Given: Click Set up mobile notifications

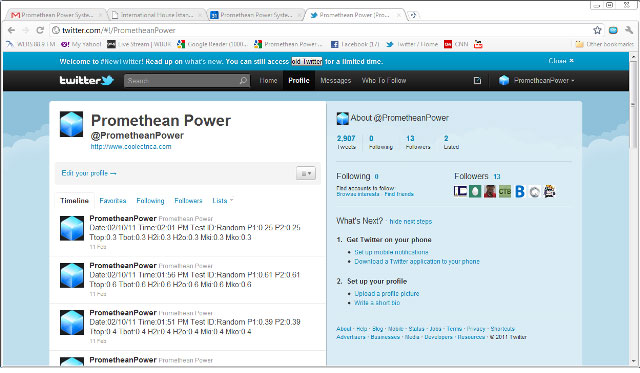Looking at the screenshot, I should 391,252.
